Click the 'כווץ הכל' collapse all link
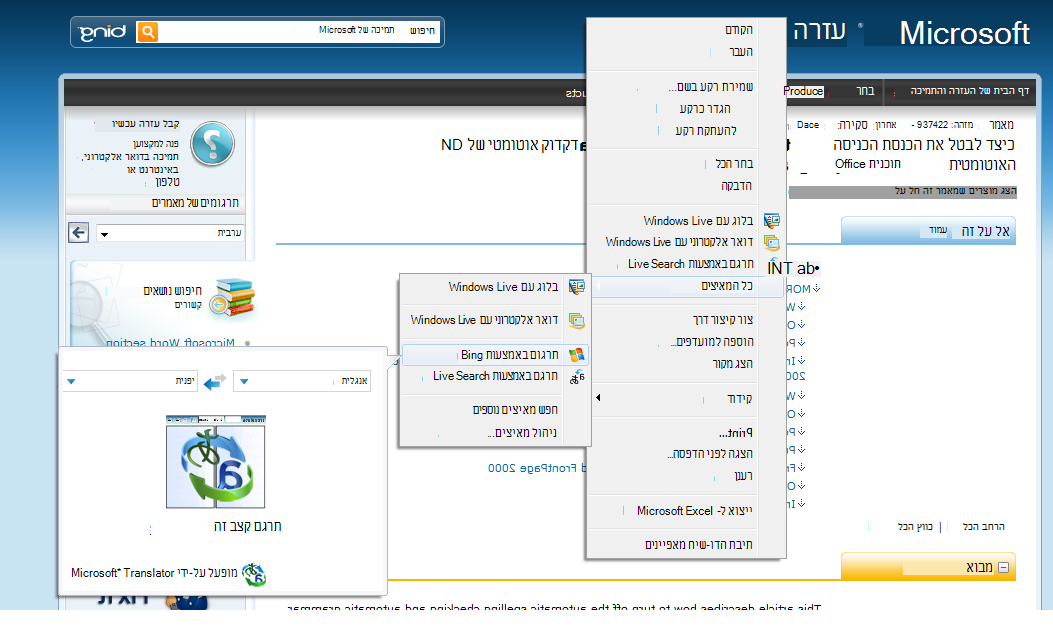This screenshot has height=630, width=1053. (x=915, y=526)
